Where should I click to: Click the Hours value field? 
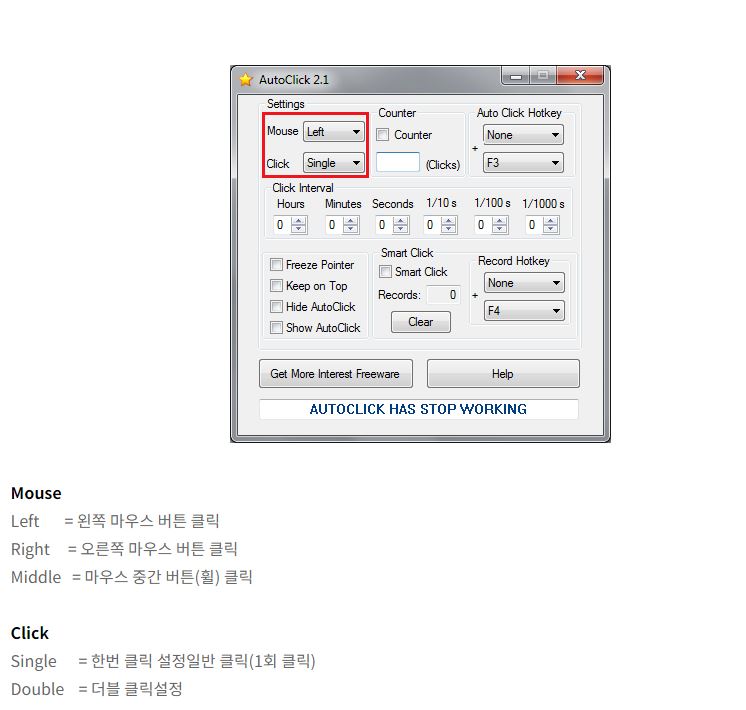283,225
